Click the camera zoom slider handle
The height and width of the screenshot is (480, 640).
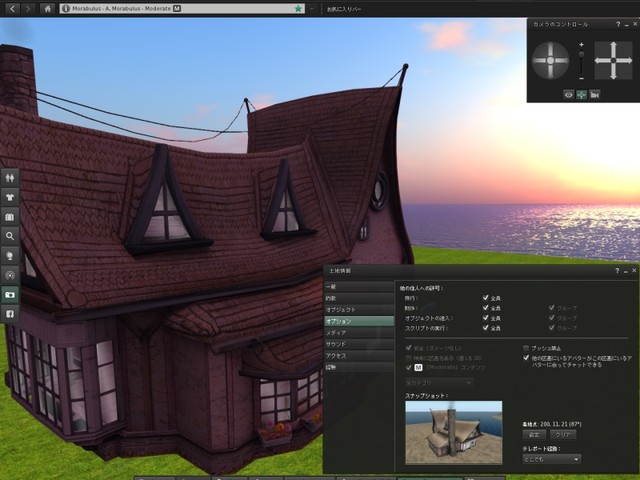pyautogui.click(x=581, y=54)
